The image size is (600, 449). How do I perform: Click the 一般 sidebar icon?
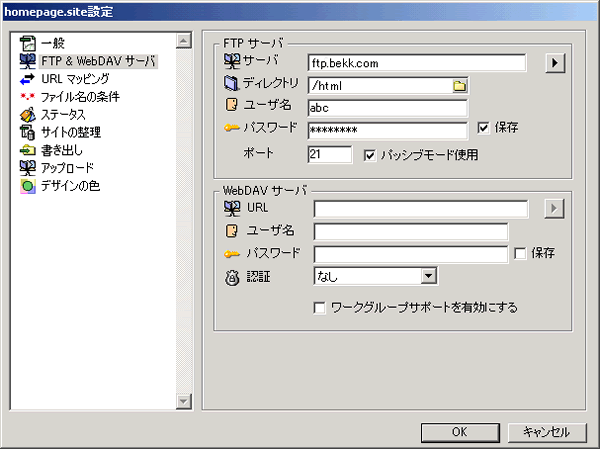[x=28, y=43]
